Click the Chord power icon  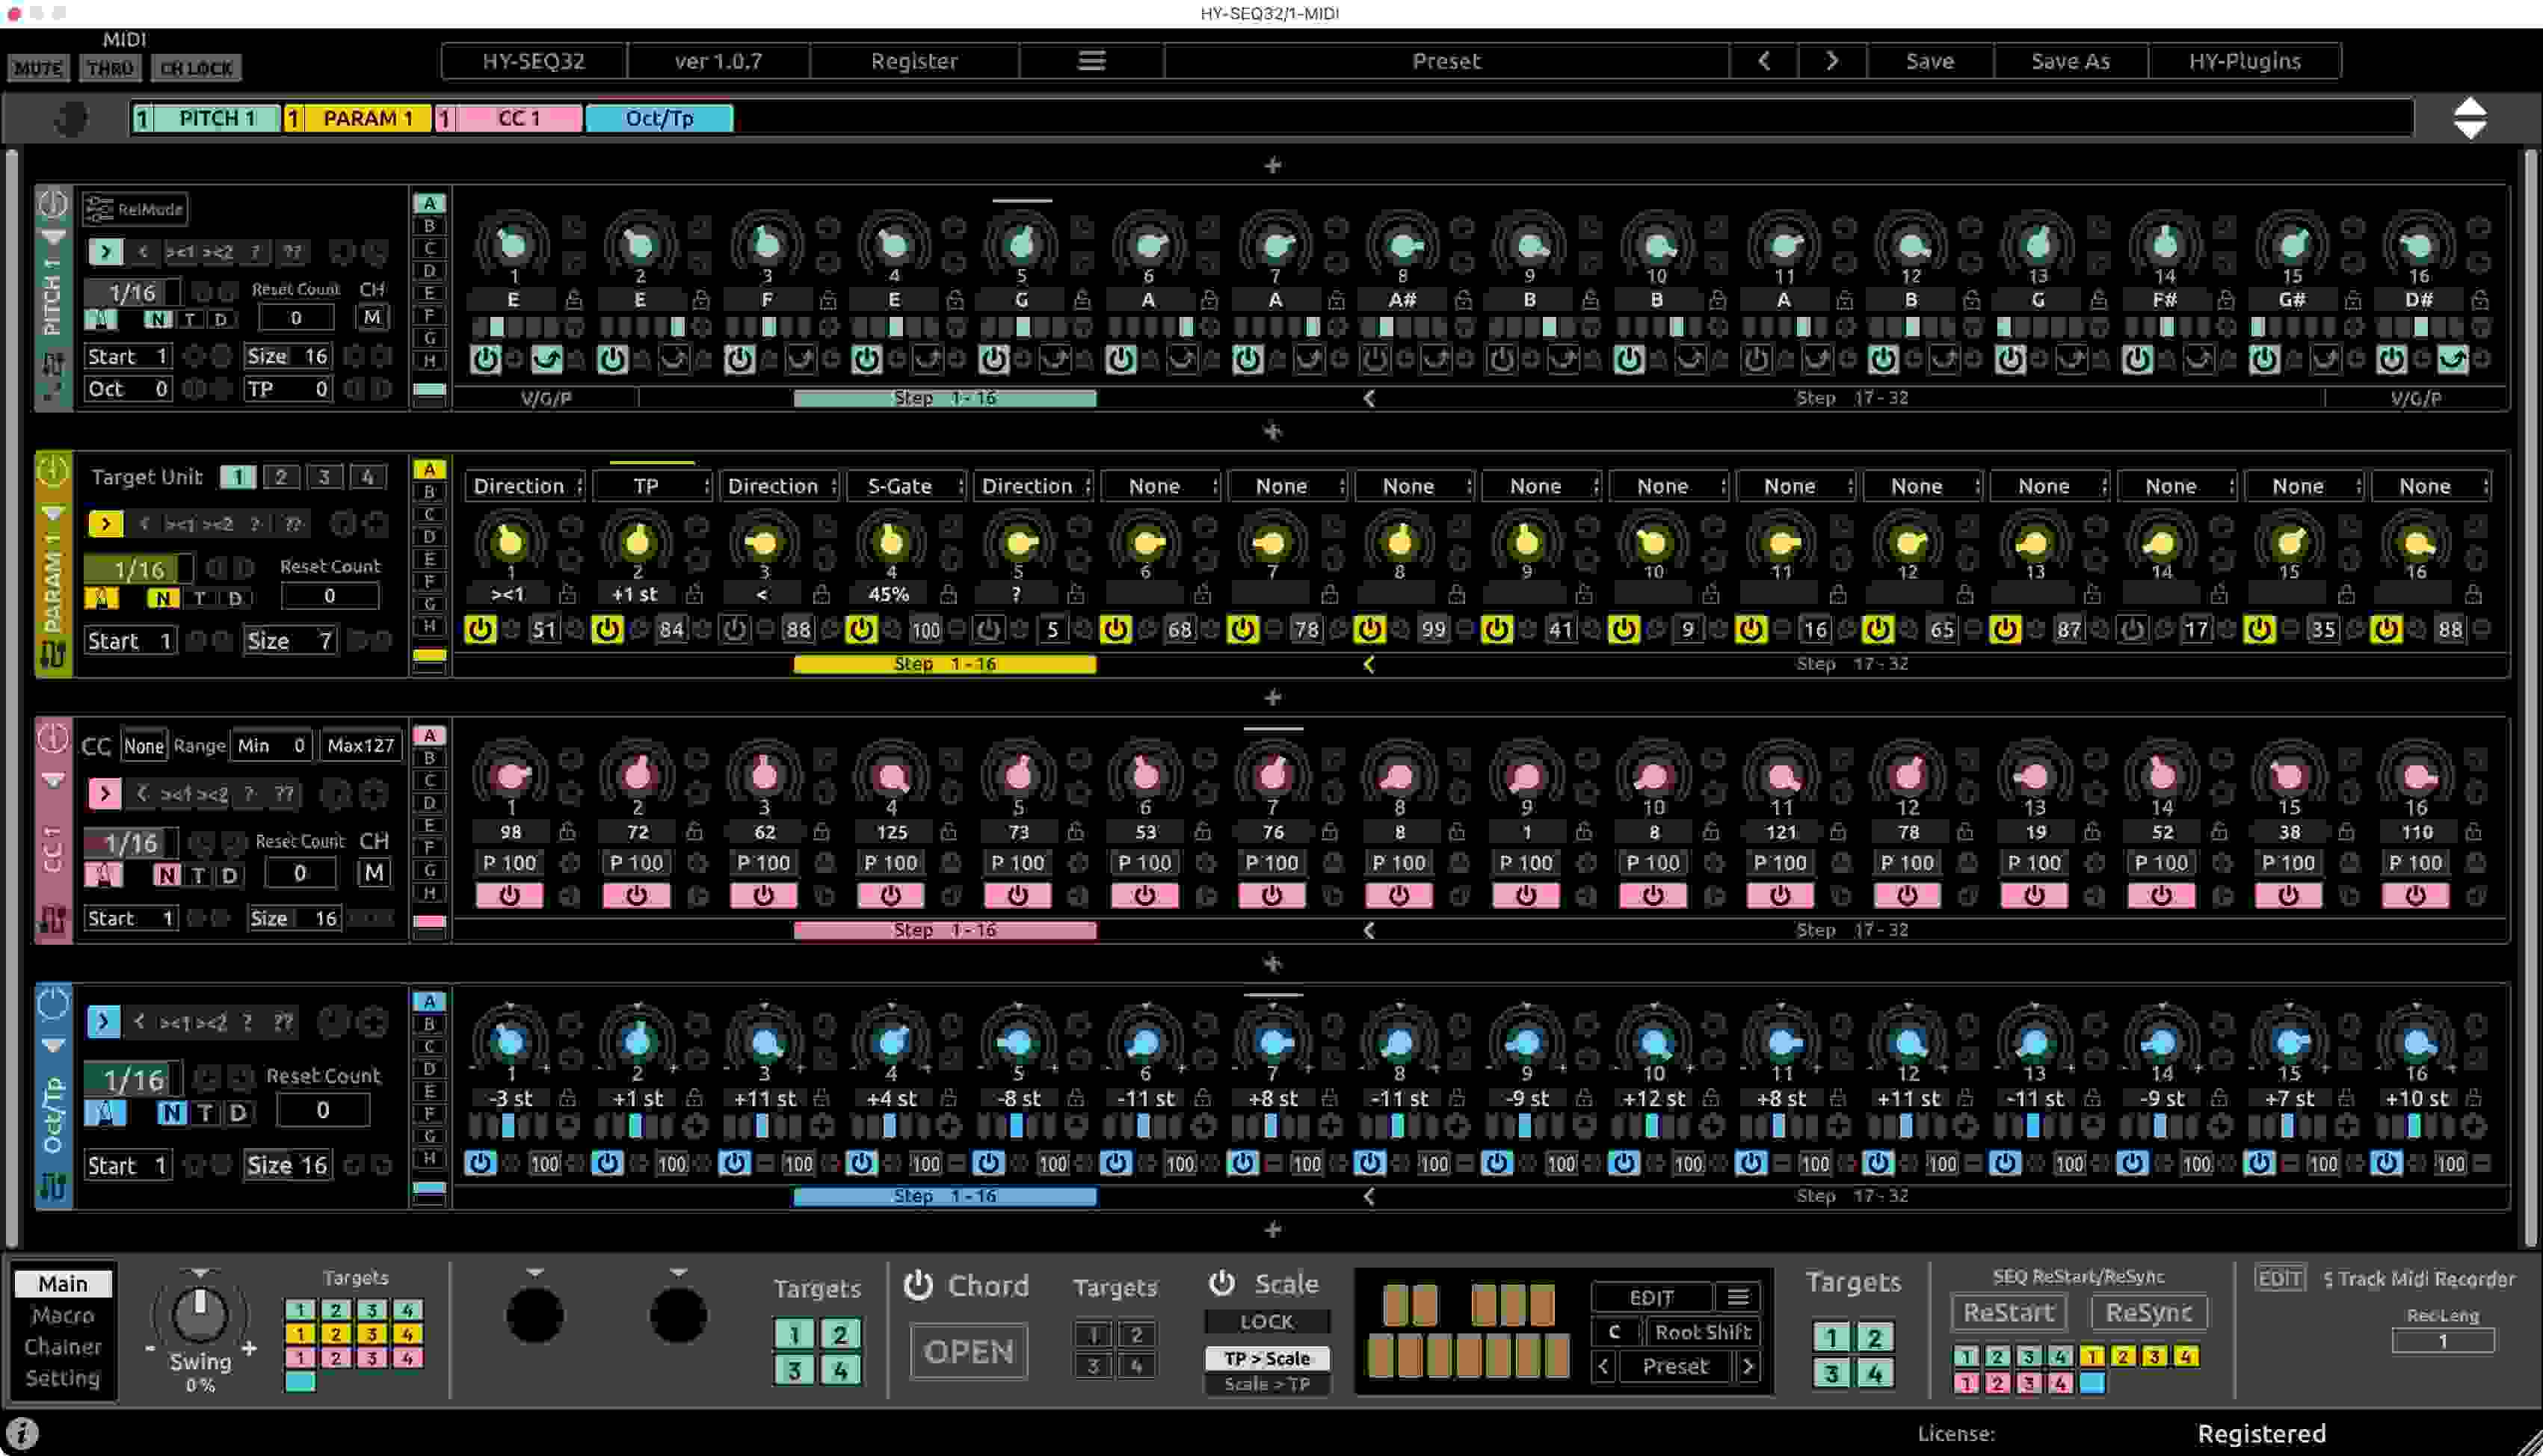(918, 1285)
